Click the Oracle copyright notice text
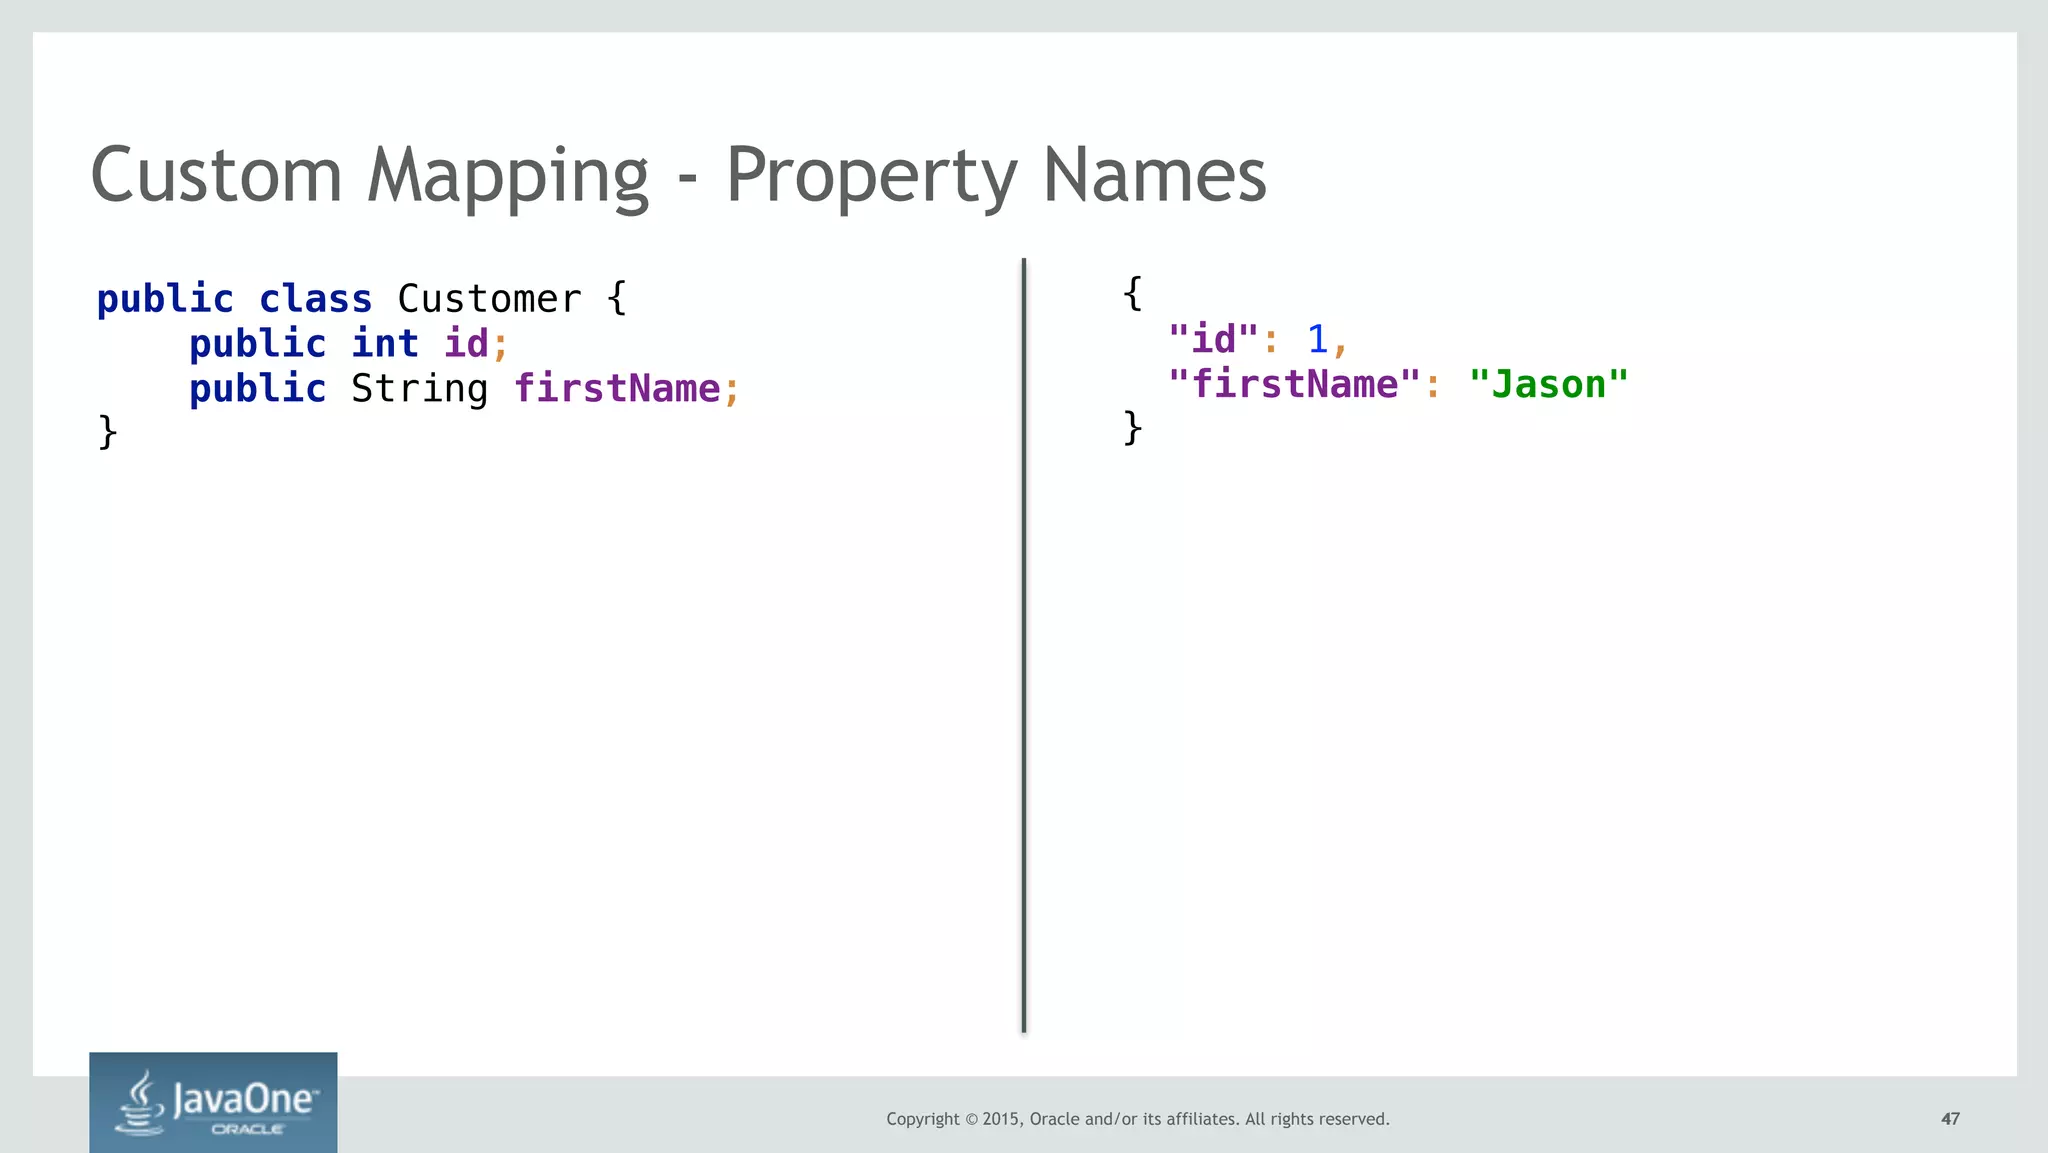The image size is (2048, 1153). coord(1137,1119)
